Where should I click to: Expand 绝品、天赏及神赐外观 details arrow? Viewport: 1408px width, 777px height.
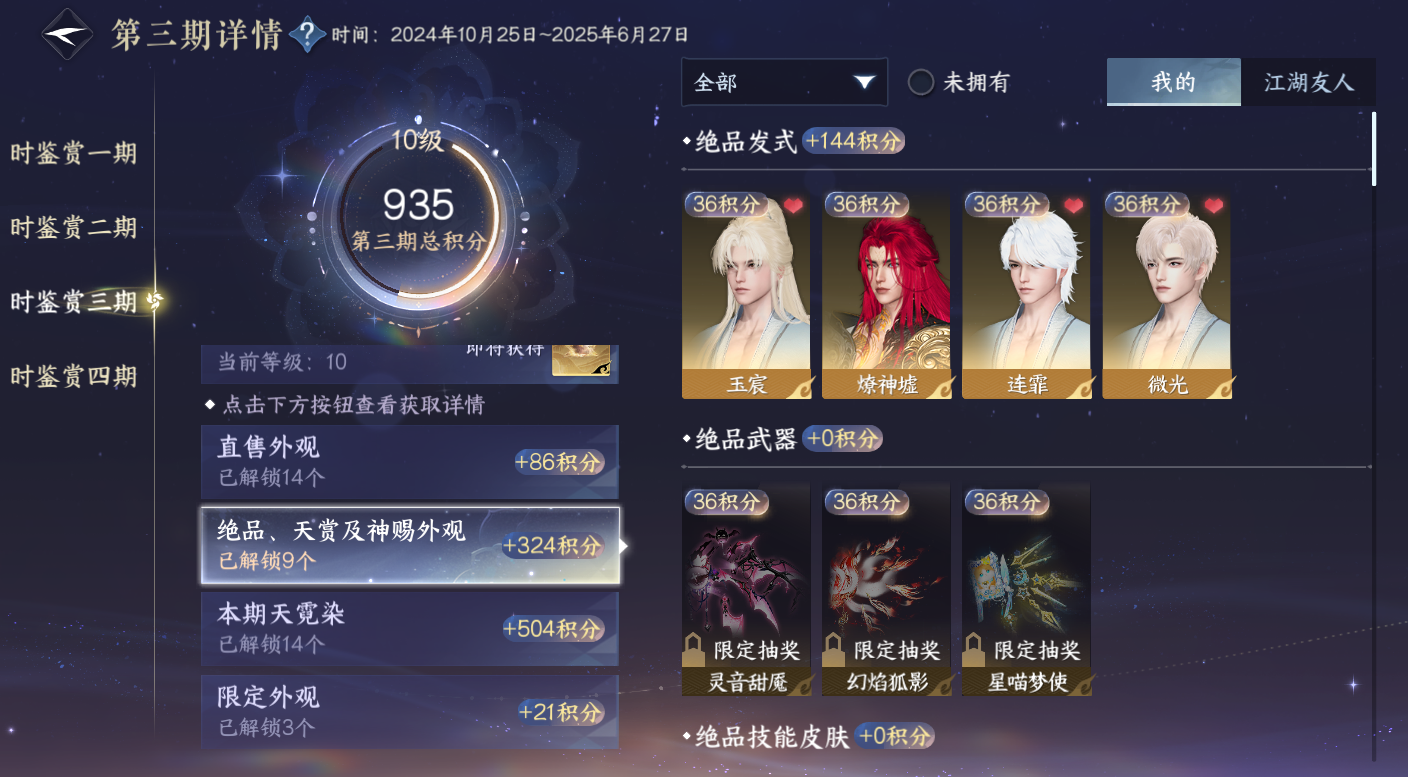(x=624, y=546)
